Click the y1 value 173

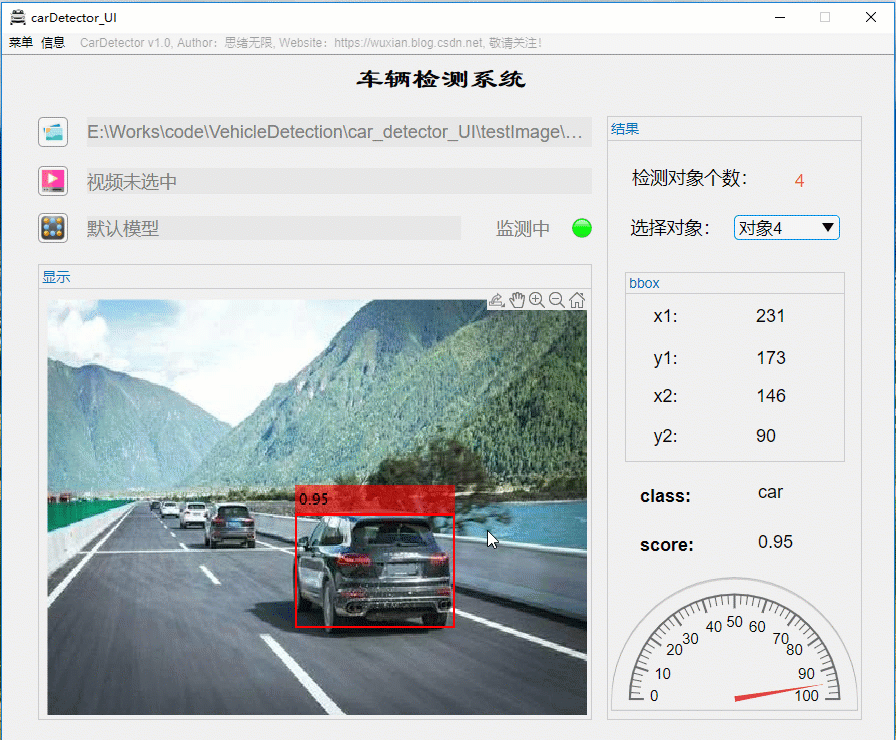[771, 358]
